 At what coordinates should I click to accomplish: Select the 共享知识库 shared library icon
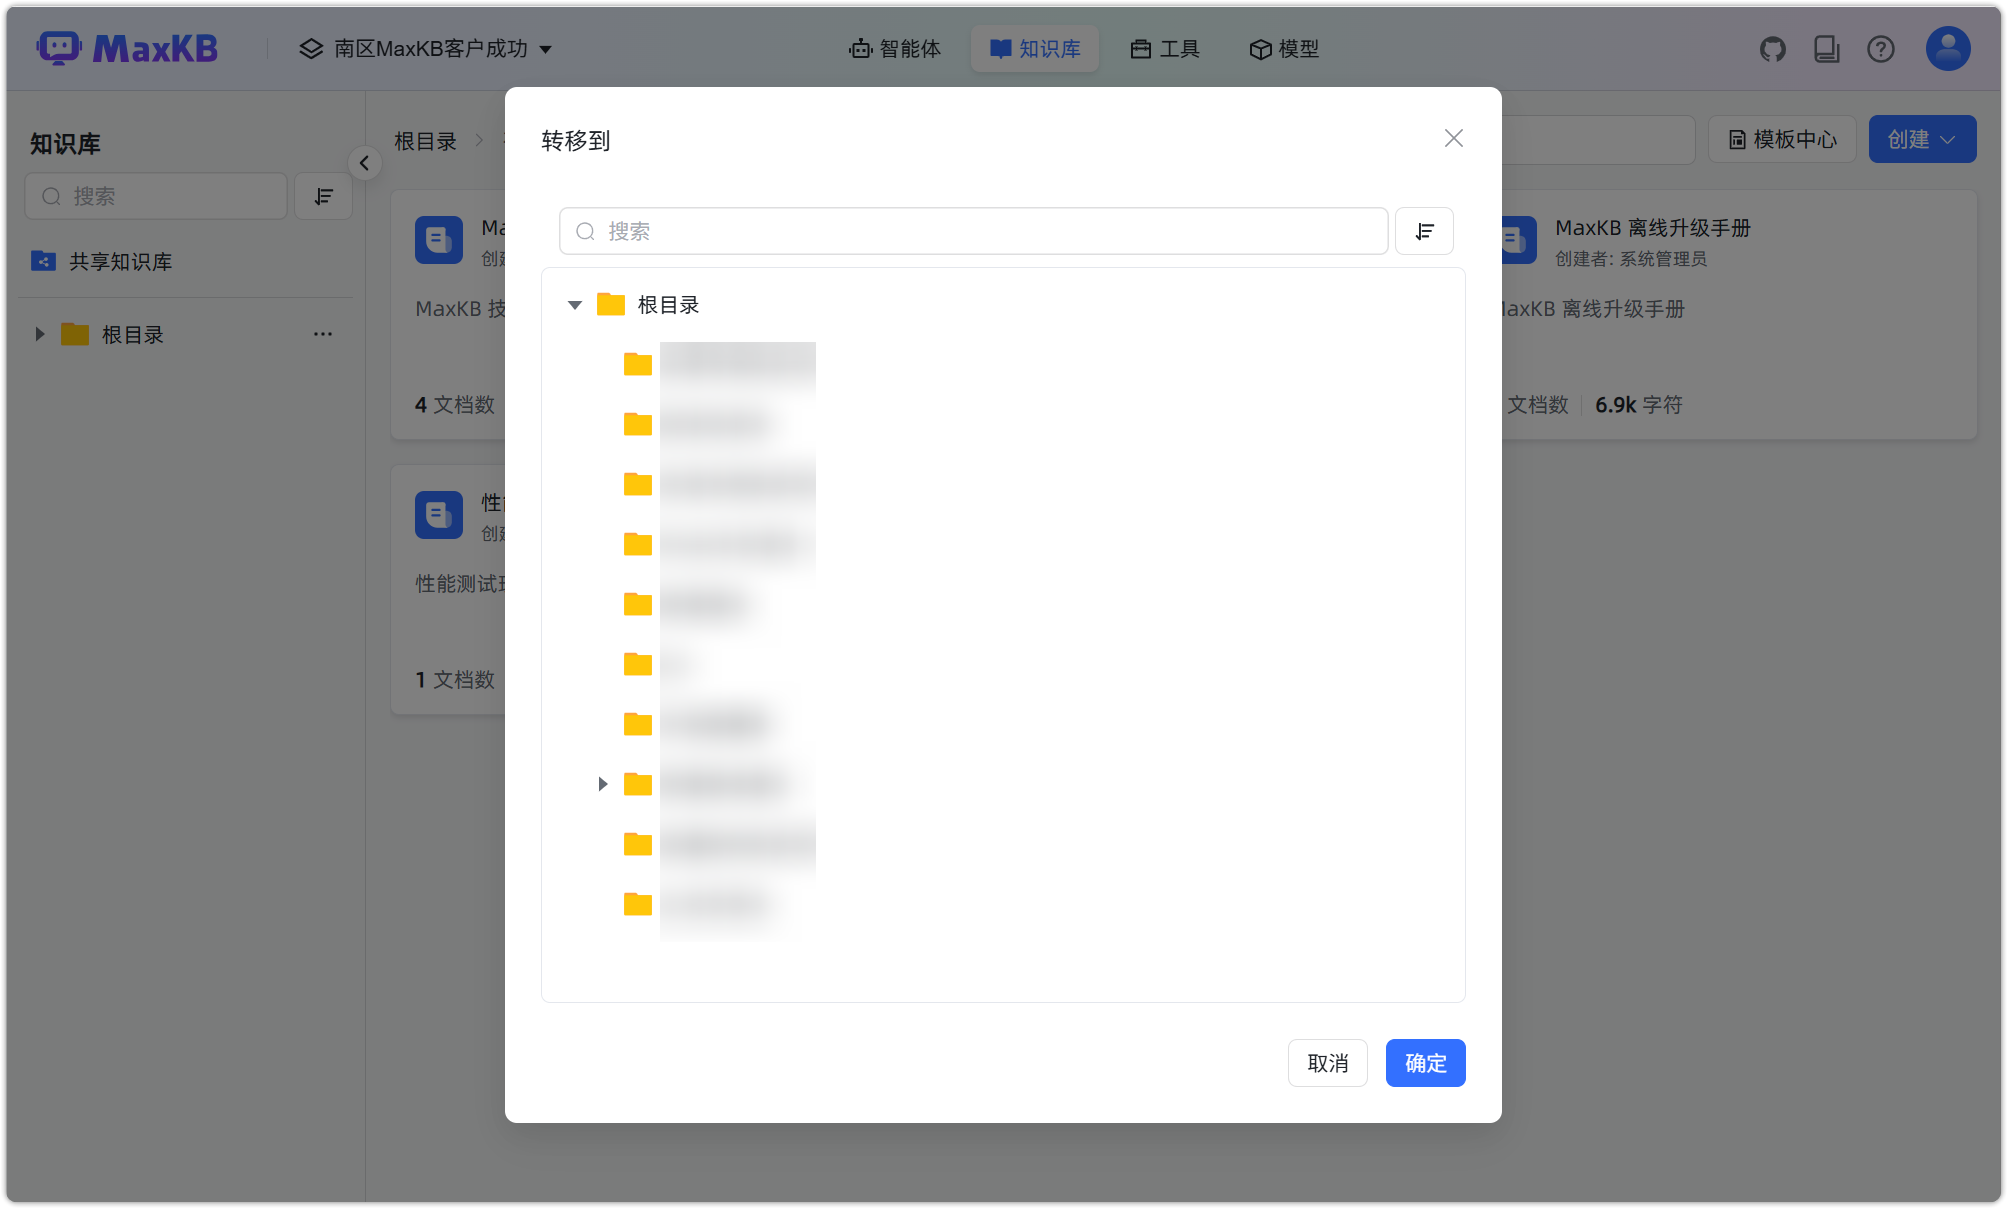coord(43,261)
